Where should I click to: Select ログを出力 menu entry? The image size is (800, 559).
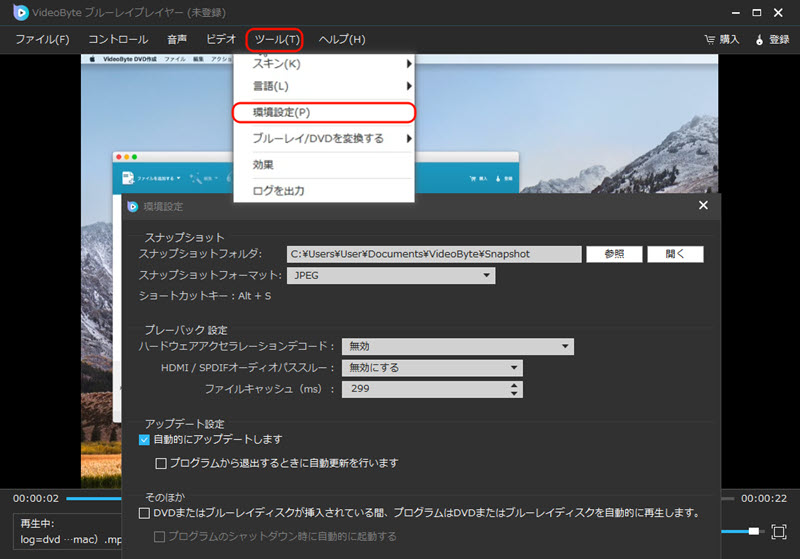324,191
